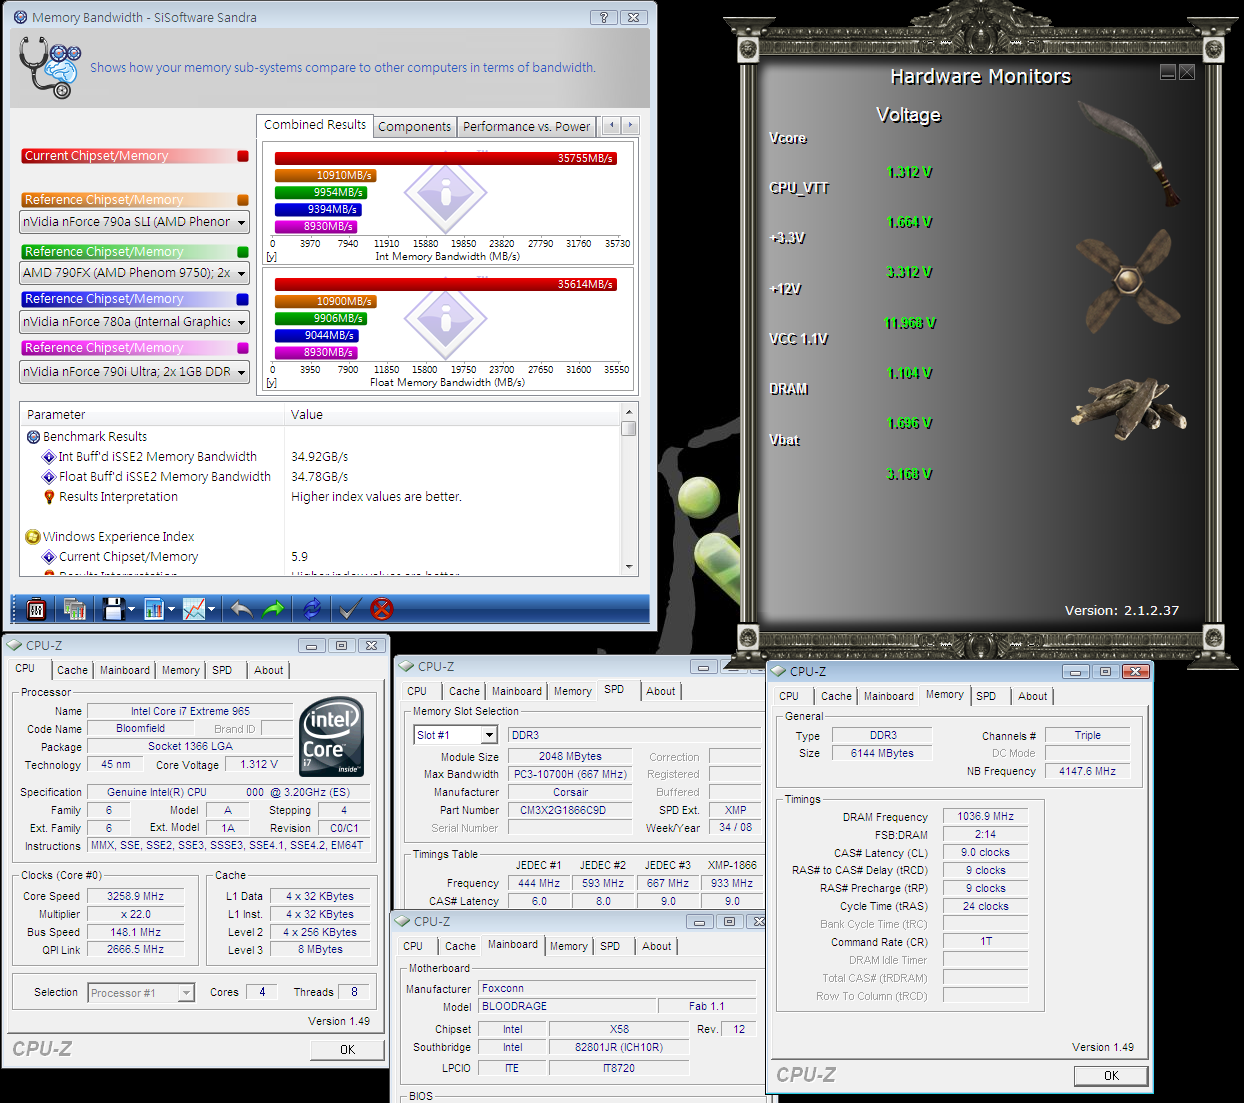Viewport: 1244px width, 1103px height.
Task: Toggle the green Reference Chipset/Memory square
Action: [x=243, y=252]
